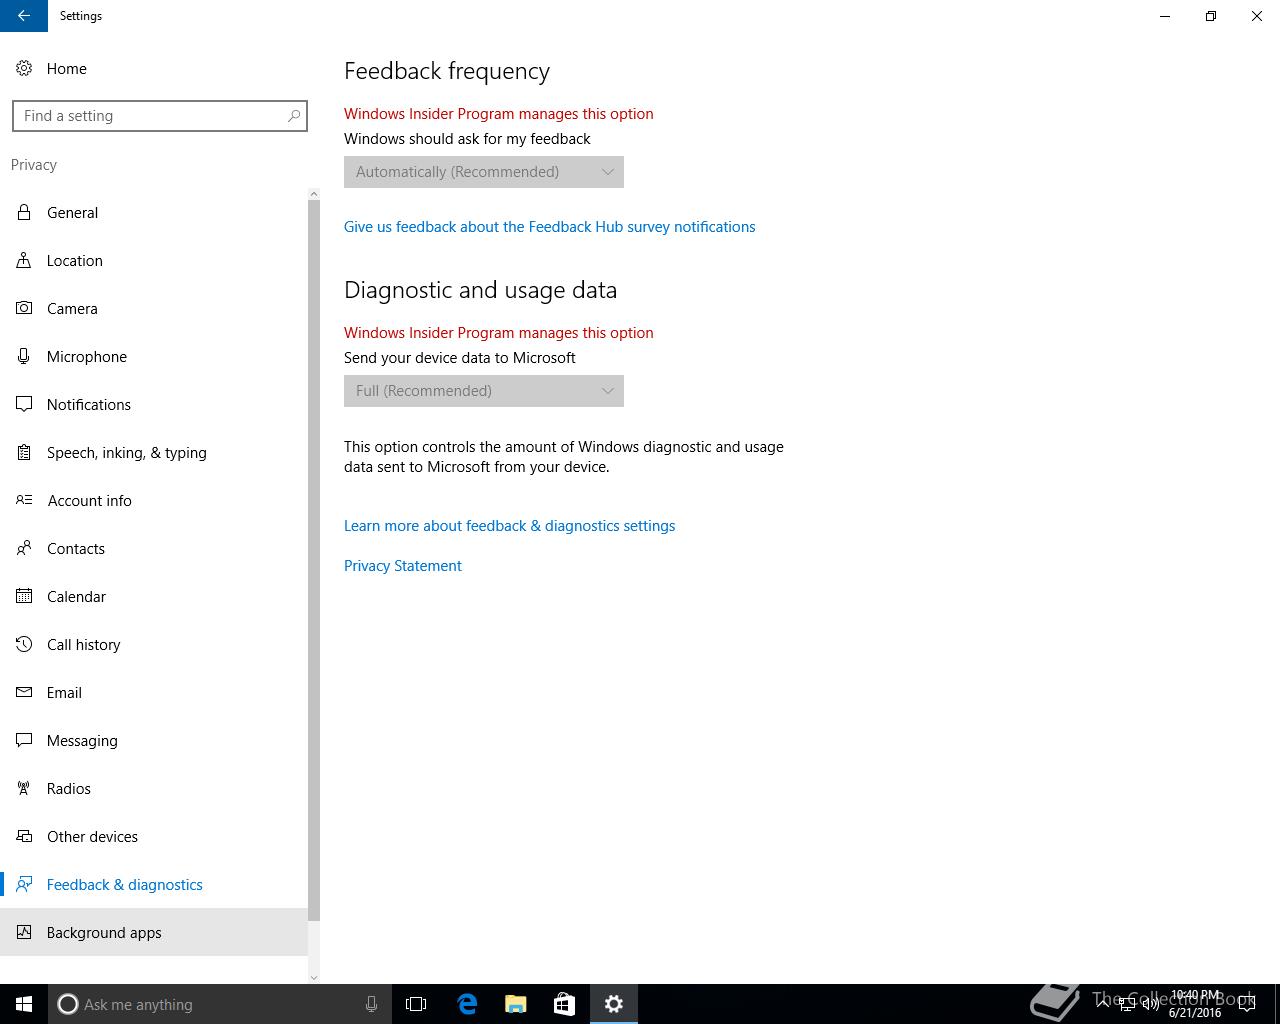Image resolution: width=1280 pixels, height=1024 pixels.
Task: Click the sidebar scrollbar thumb
Action: click(314, 560)
